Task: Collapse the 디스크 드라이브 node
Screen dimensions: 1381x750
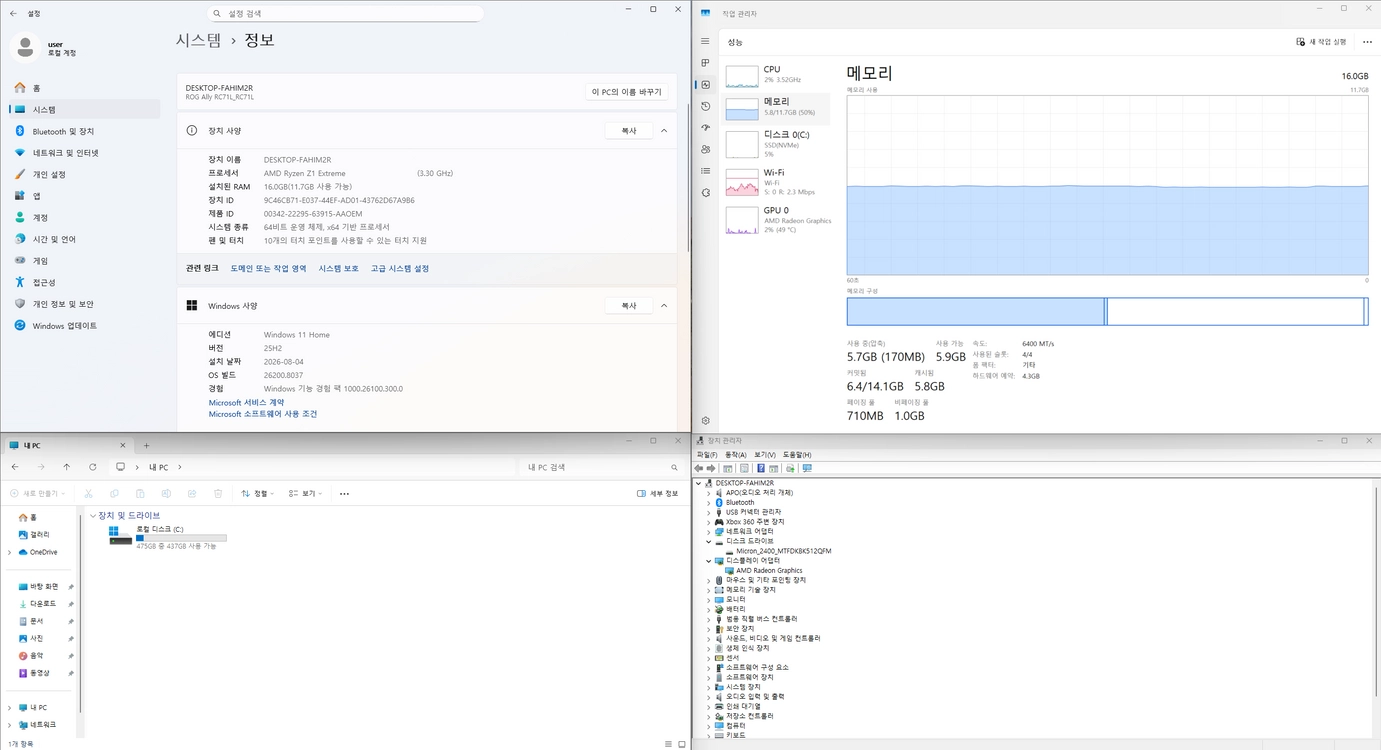Action: point(709,541)
